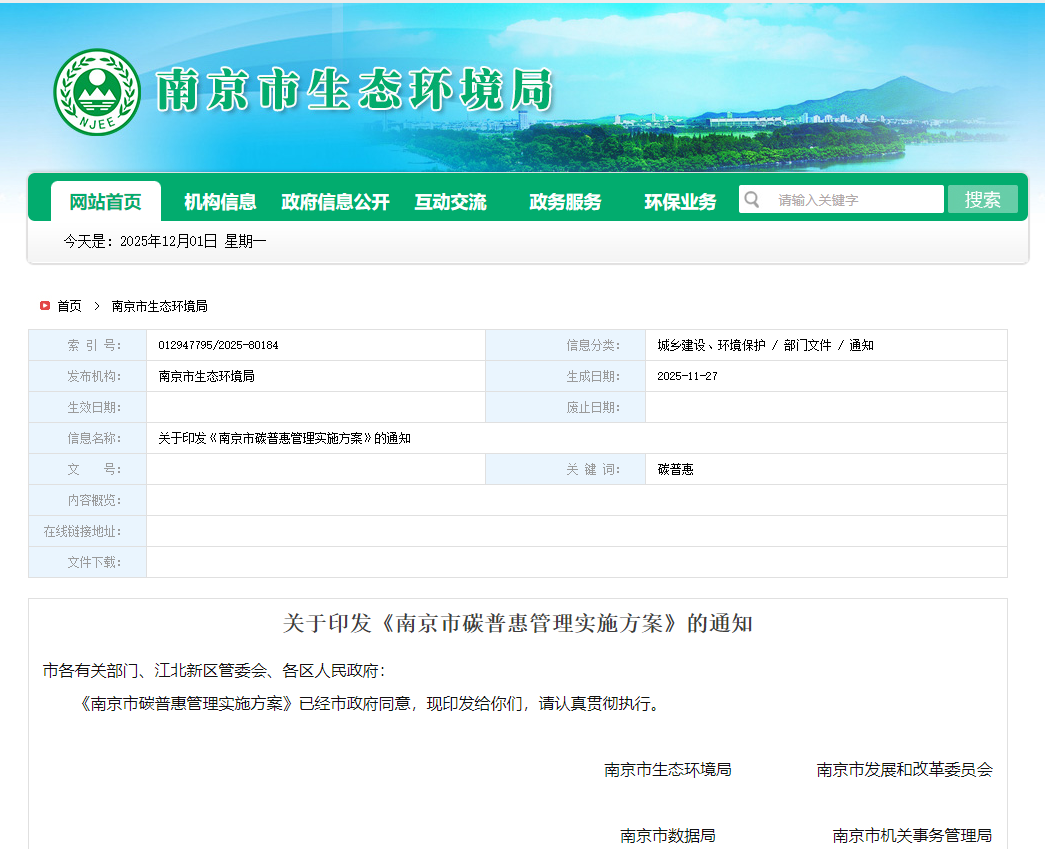Click the magnifier icon in search box

pos(752,200)
